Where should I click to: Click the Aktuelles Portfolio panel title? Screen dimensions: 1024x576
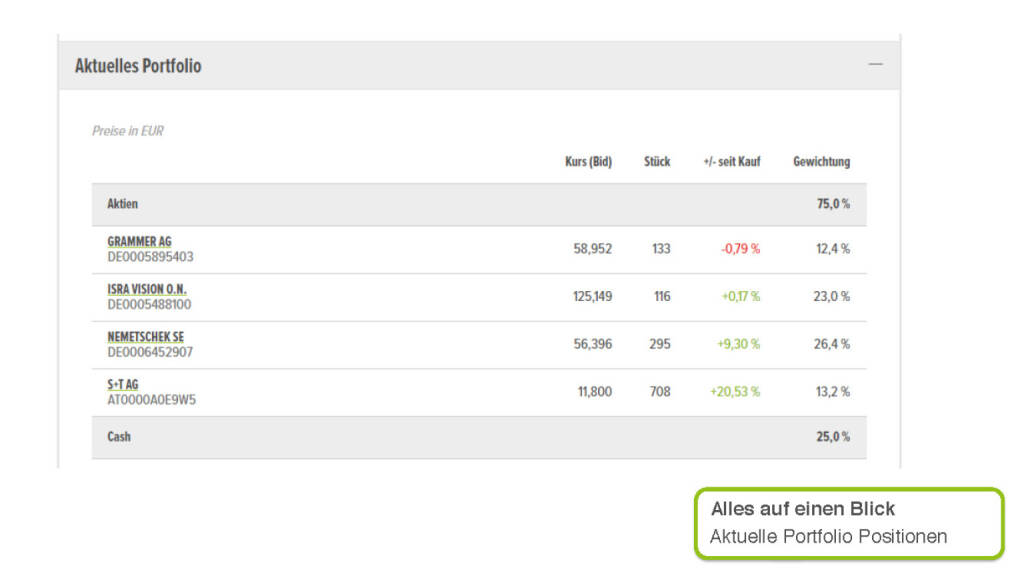138,66
